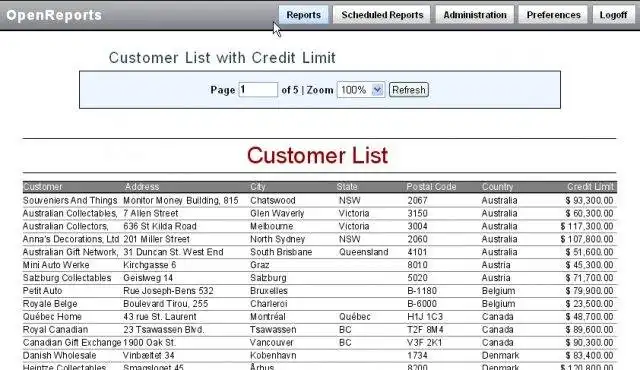Click the Australian Collectors customer name

[65, 226]
